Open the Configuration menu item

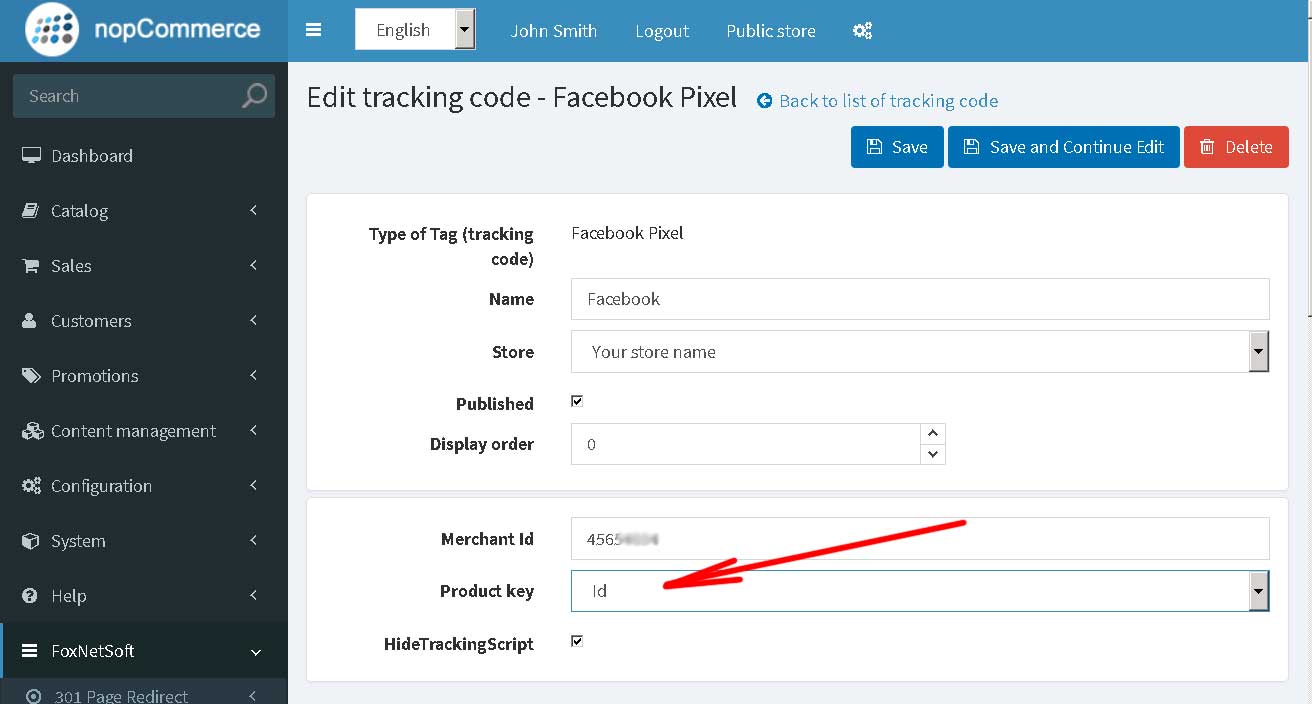click(144, 485)
